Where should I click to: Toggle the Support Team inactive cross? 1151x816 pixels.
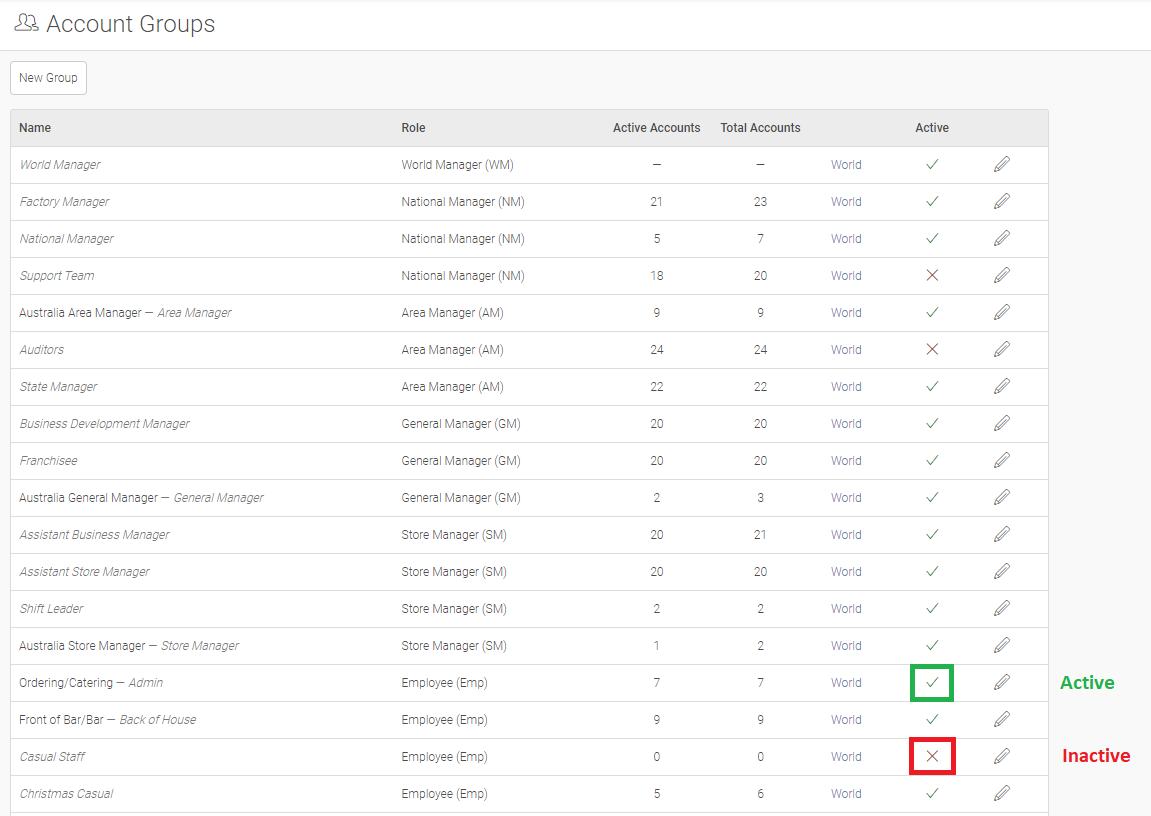(932, 275)
